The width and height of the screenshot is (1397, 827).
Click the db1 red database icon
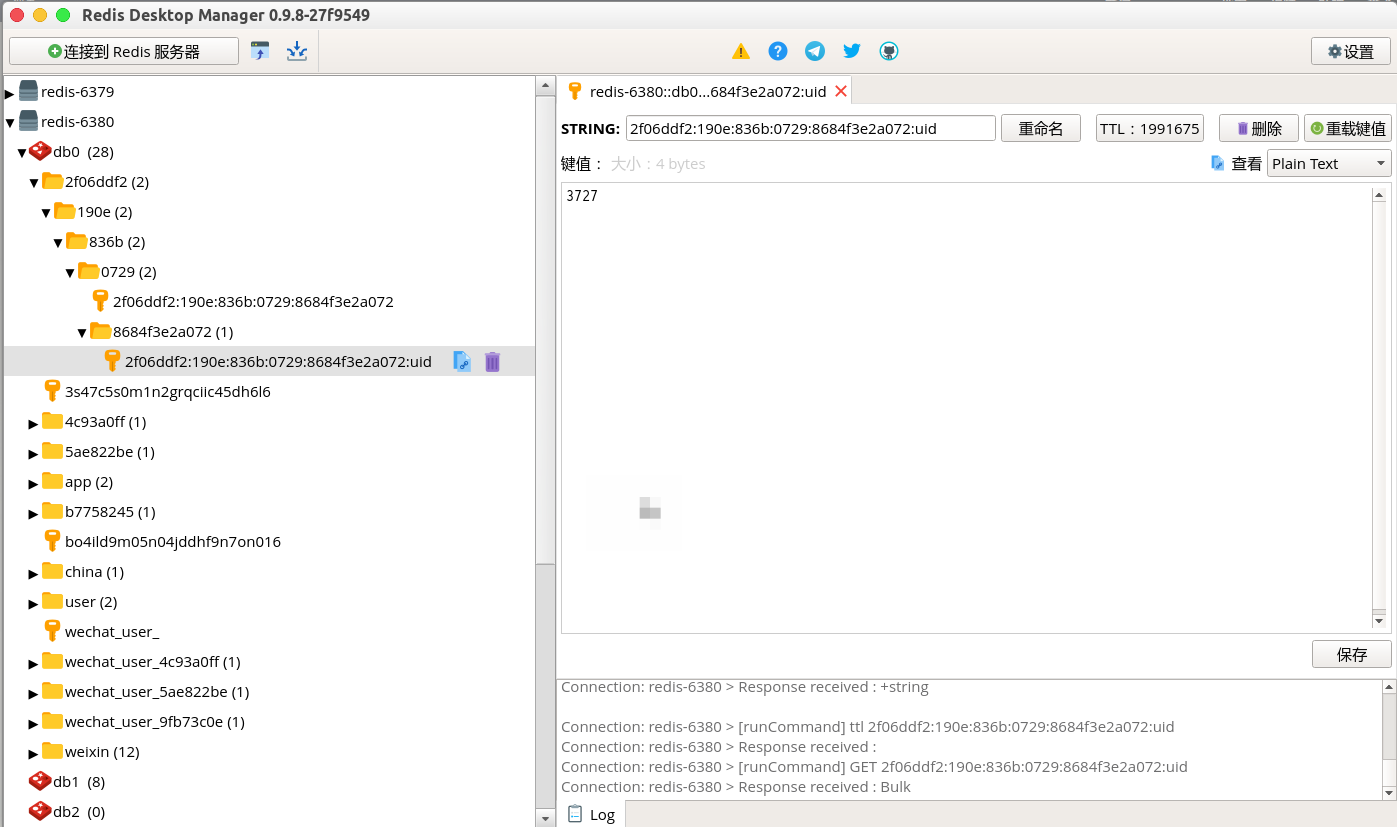[40, 781]
